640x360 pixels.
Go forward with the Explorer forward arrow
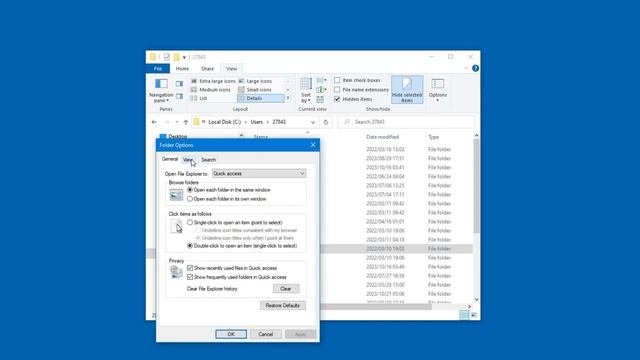(x=167, y=122)
